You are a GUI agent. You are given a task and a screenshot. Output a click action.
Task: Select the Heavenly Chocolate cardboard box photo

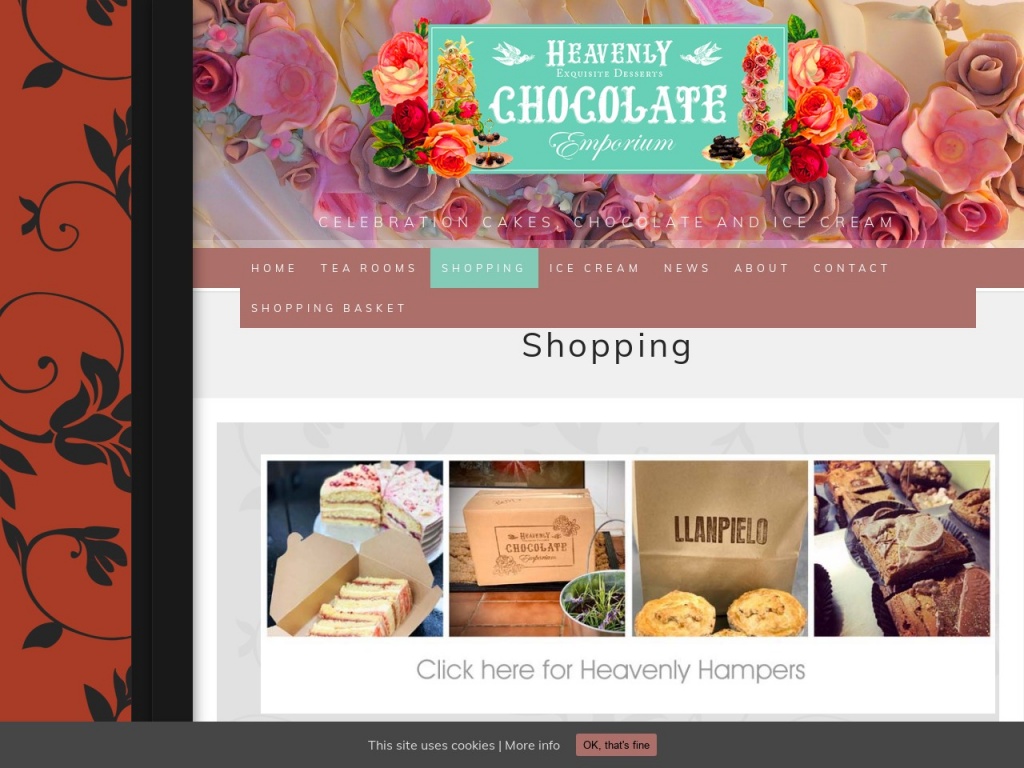[537, 549]
